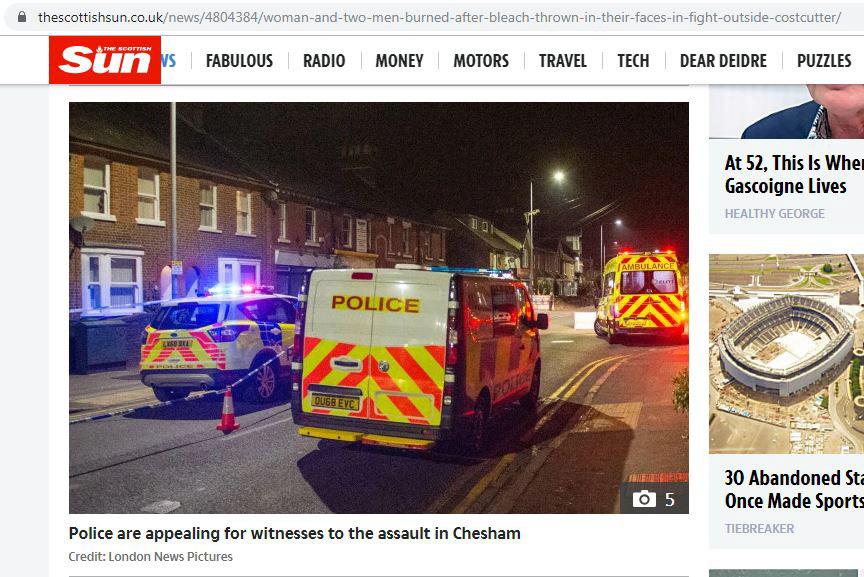The width and height of the screenshot is (864, 577).
Task: Click the gallery photo count number 5
Action: pos(669,499)
